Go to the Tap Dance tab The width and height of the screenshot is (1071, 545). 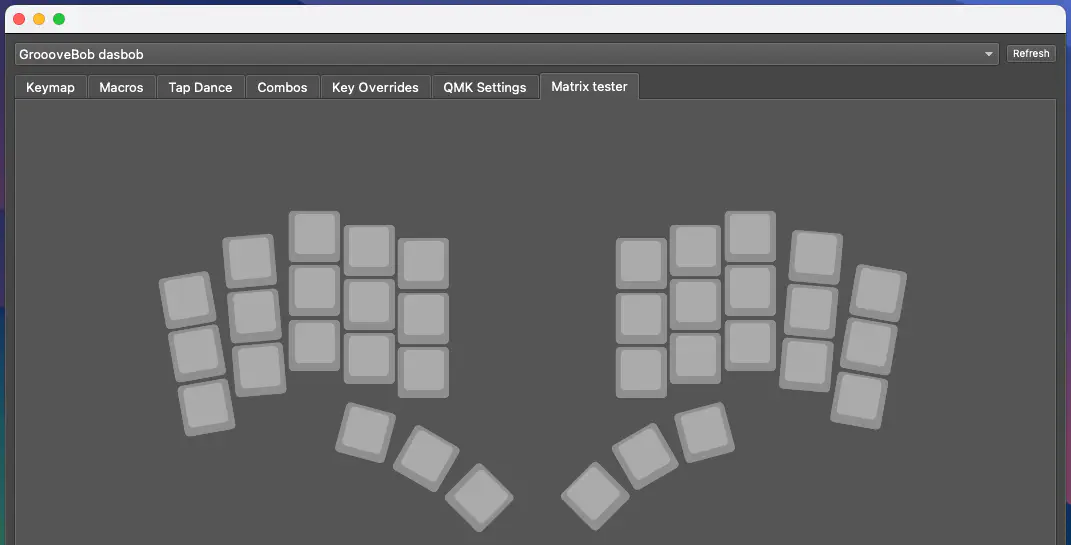[x=200, y=88]
